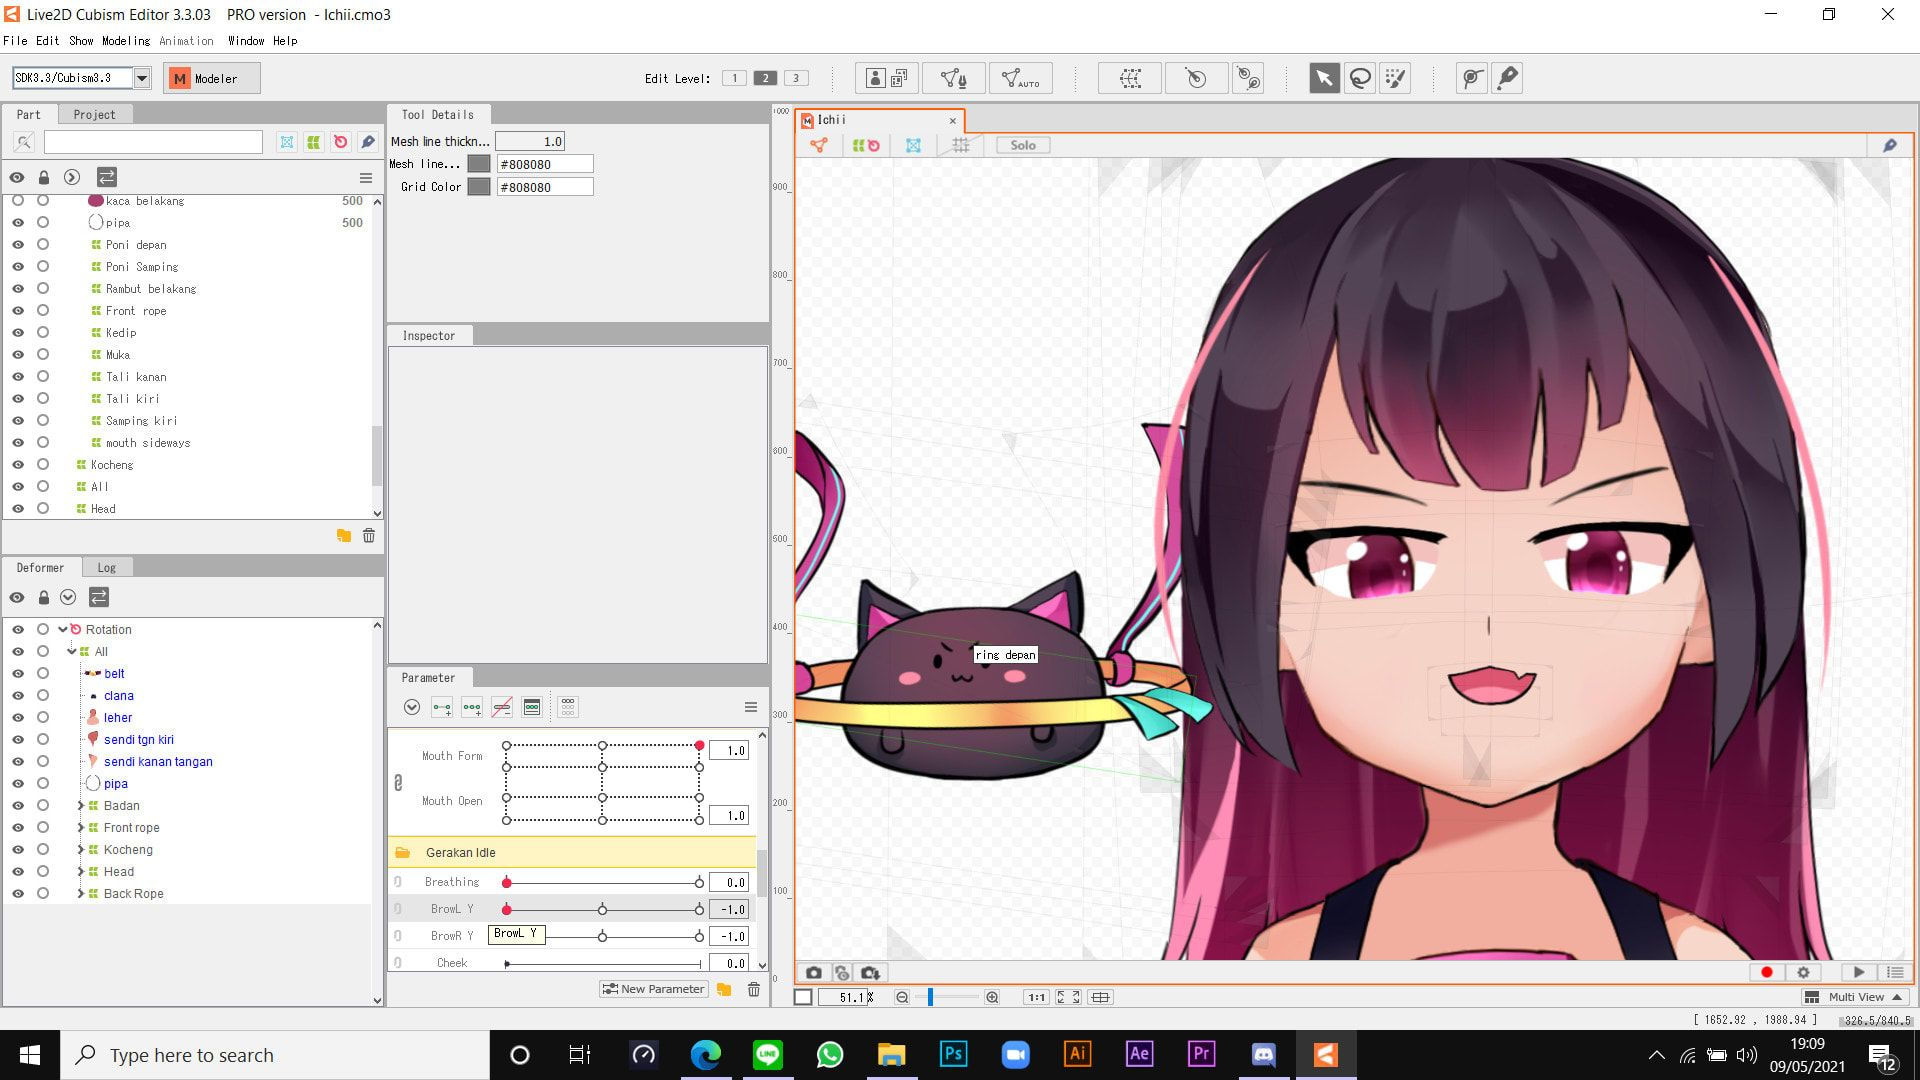Open the Modeling menu
The image size is (1920, 1080).
pyautogui.click(x=126, y=41)
